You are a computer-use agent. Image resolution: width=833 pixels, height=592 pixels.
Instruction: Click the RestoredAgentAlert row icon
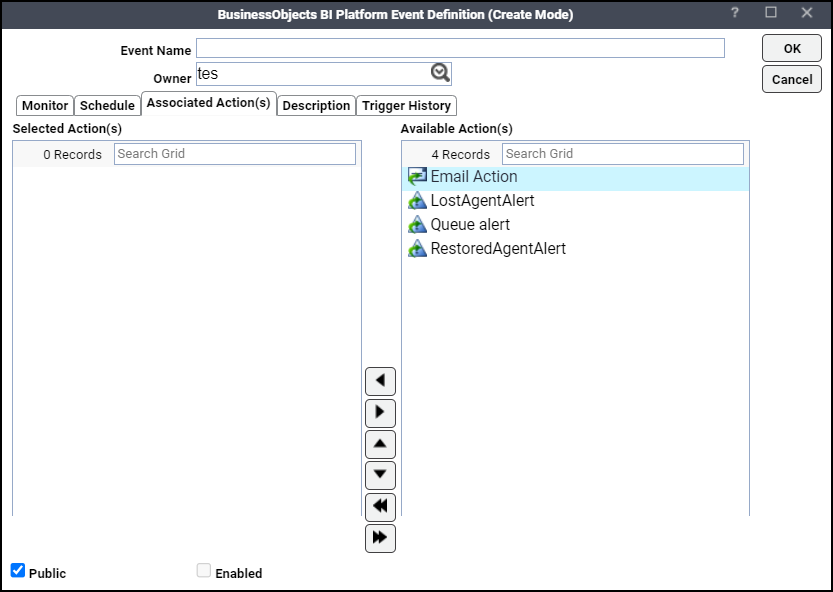[417, 249]
